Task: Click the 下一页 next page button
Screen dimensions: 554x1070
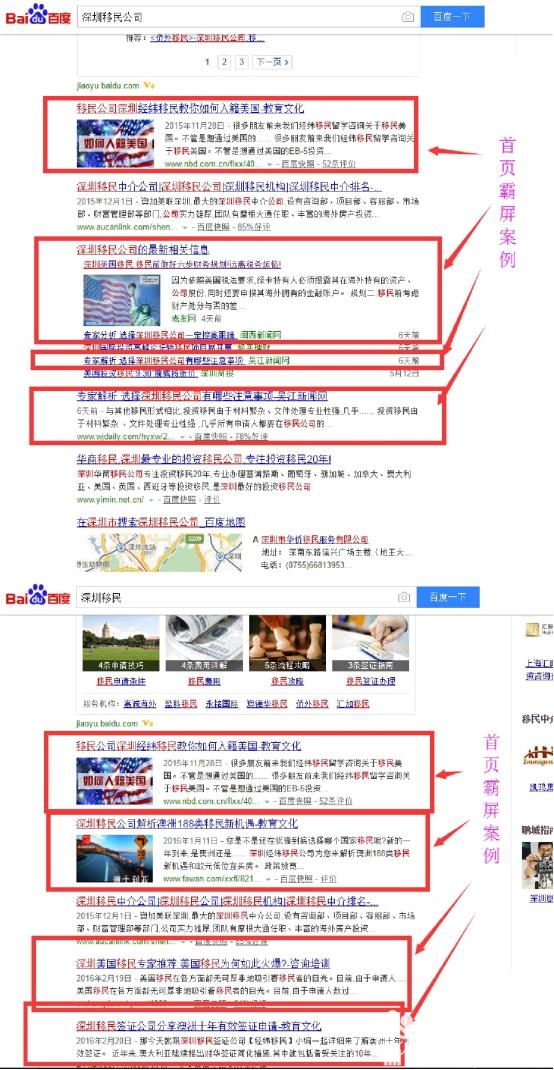Action: 272,62
